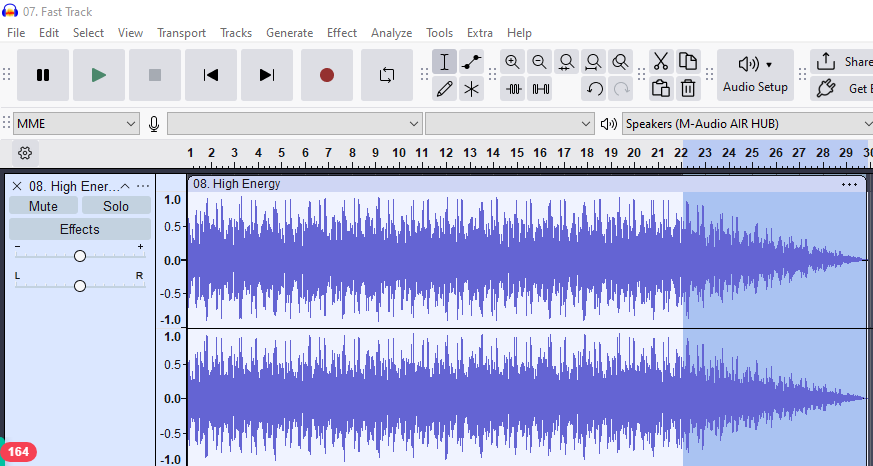The height and width of the screenshot is (466, 873).
Task: Open the Transport menu
Action: (182, 33)
